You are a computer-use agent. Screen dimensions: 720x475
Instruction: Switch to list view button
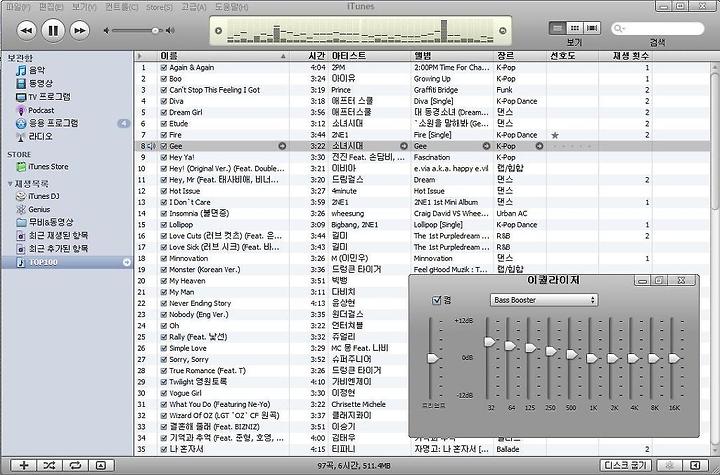[557, 28]
